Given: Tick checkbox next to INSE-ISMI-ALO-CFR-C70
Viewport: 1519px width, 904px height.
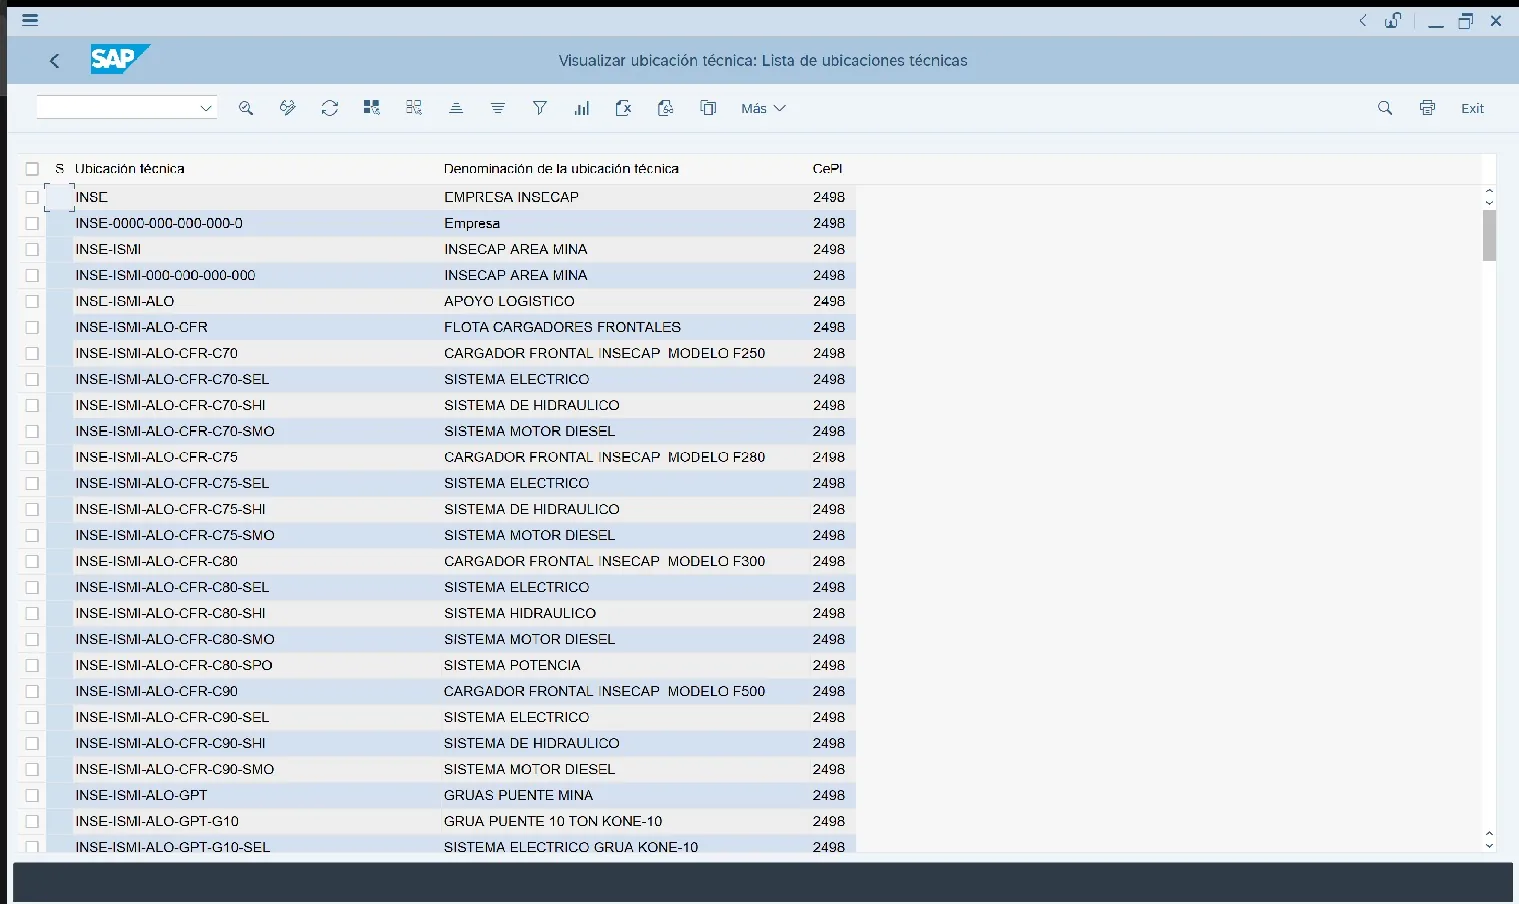Looking at the screenshot, I should 32,353.
